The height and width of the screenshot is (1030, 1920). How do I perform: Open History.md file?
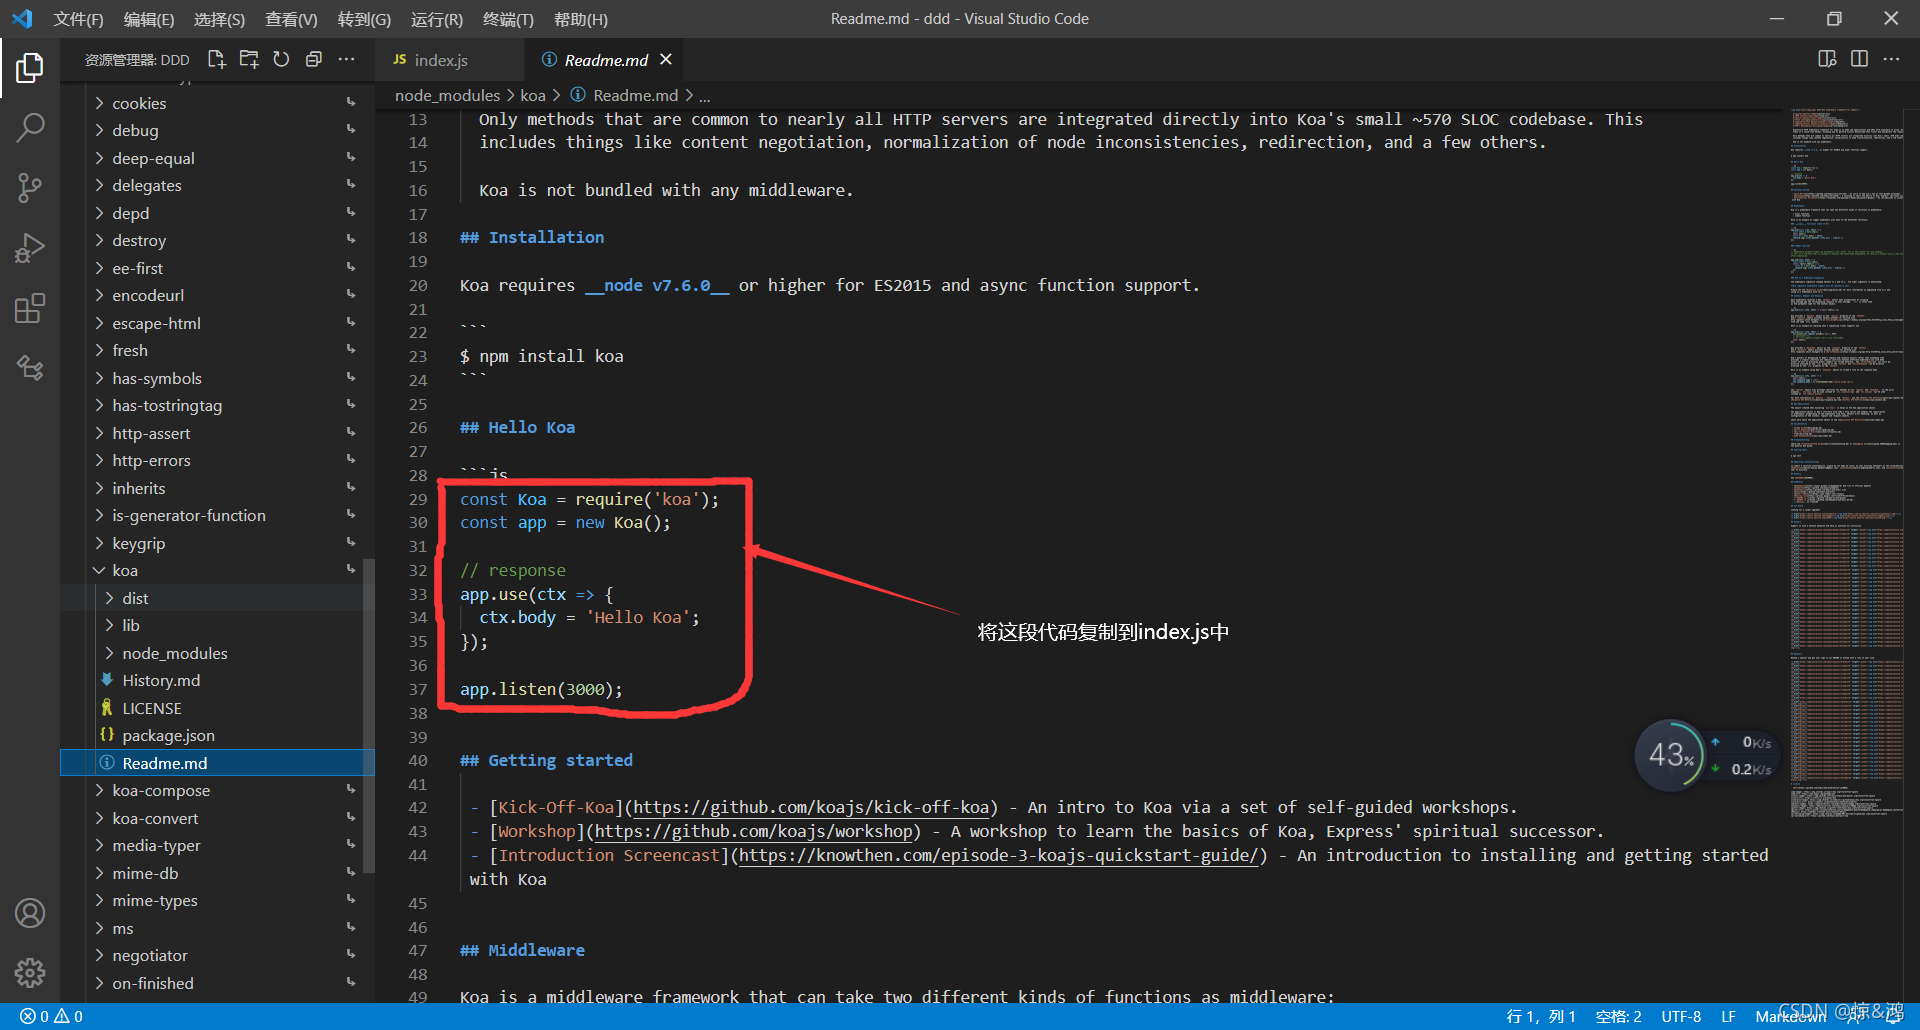tap(217, 680)
